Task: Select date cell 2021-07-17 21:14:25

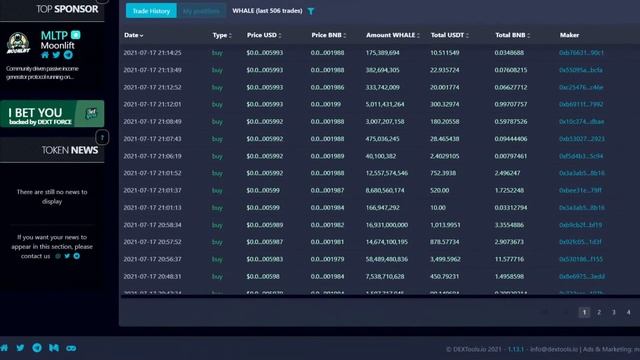Action: [x=152, y=53]
